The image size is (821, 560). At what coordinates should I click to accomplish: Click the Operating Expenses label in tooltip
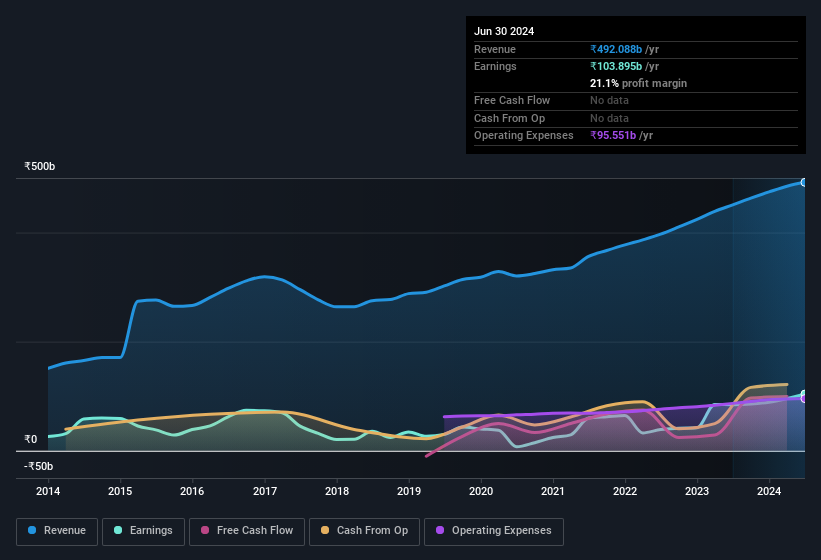coord(524,136)
